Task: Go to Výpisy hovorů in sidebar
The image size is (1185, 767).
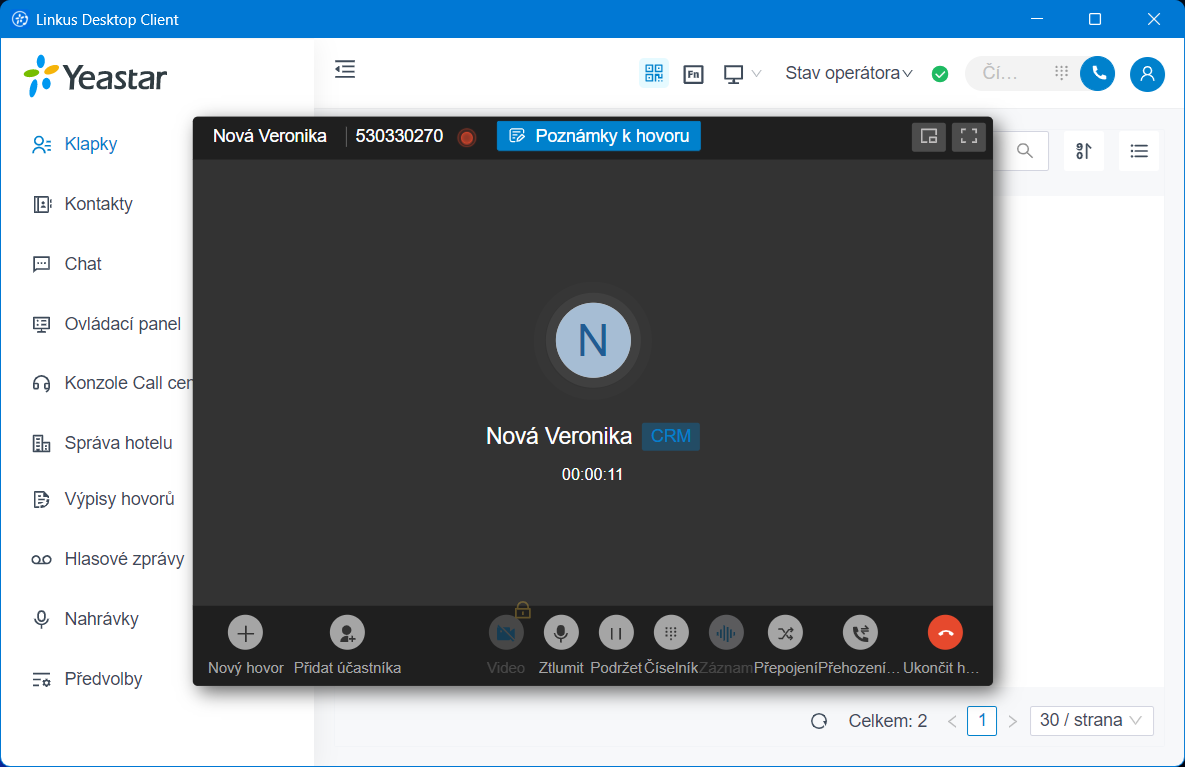Action: [x=119, y=499]
